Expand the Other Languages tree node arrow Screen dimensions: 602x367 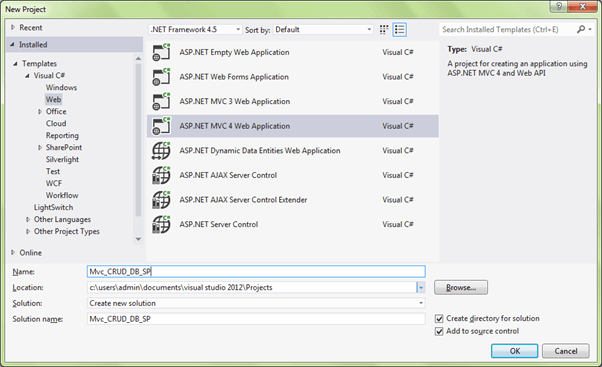pos(28,220)
